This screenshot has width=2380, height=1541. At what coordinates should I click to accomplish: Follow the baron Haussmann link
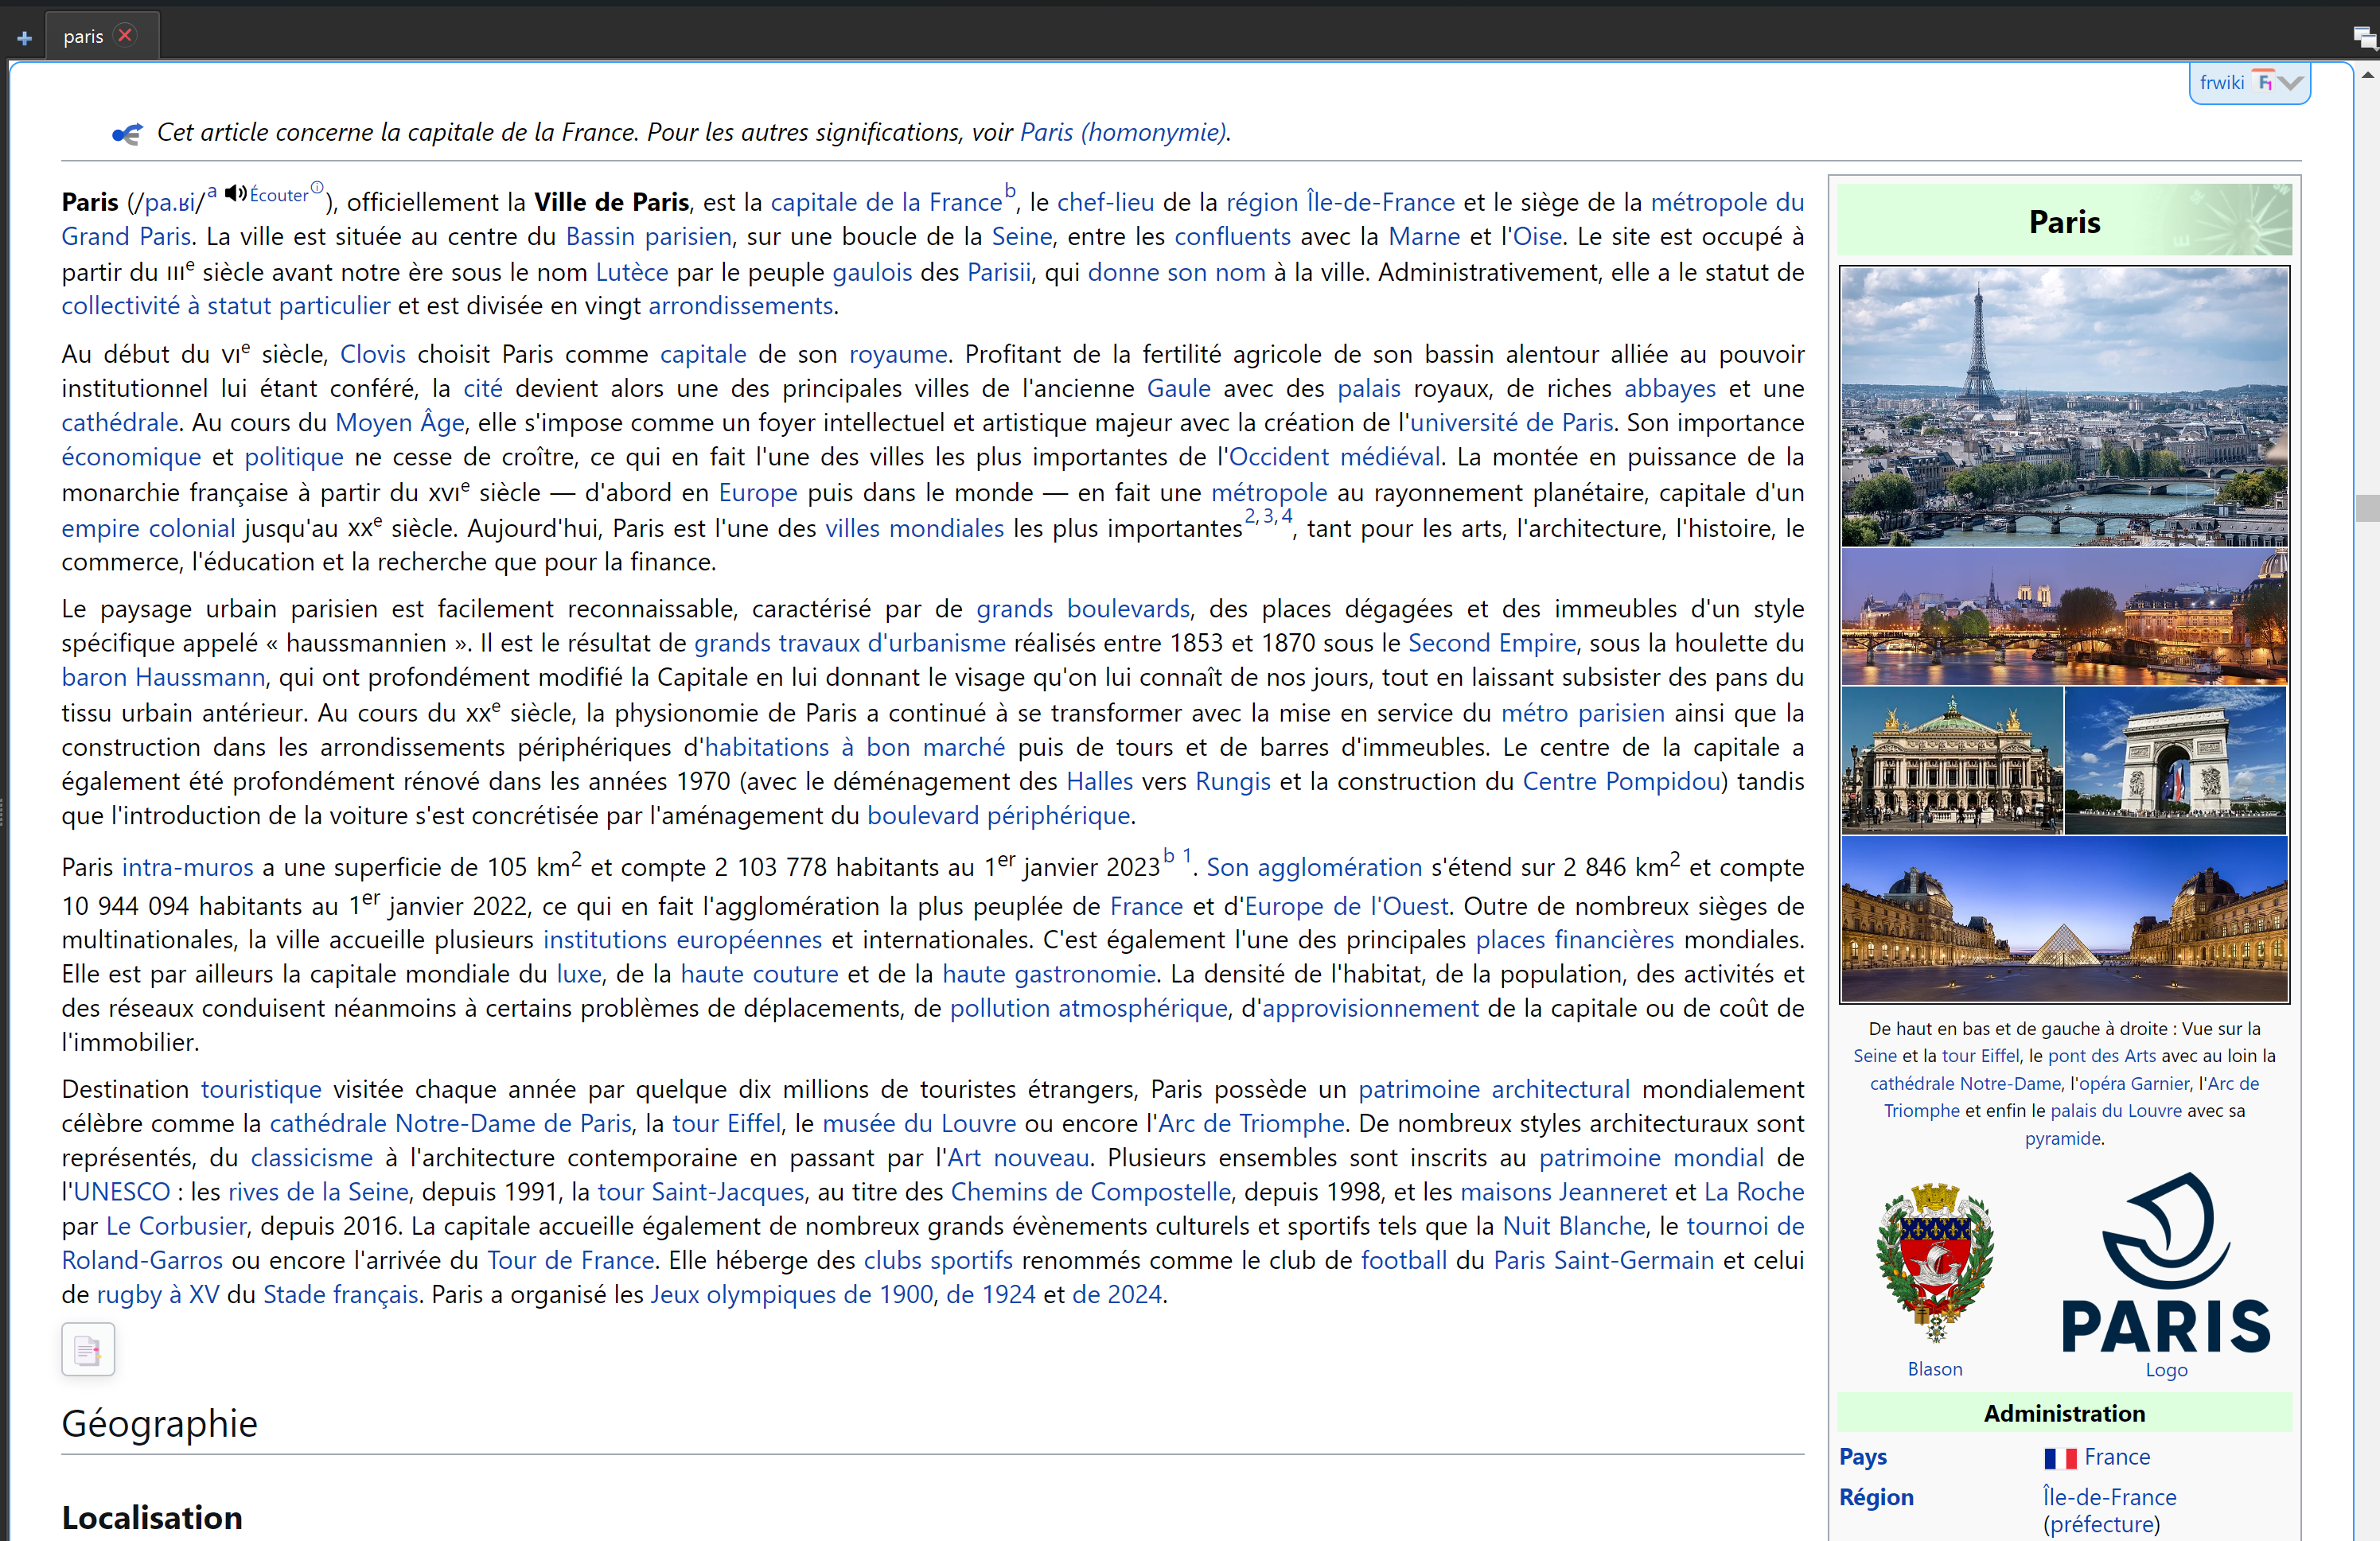point(163,678)
